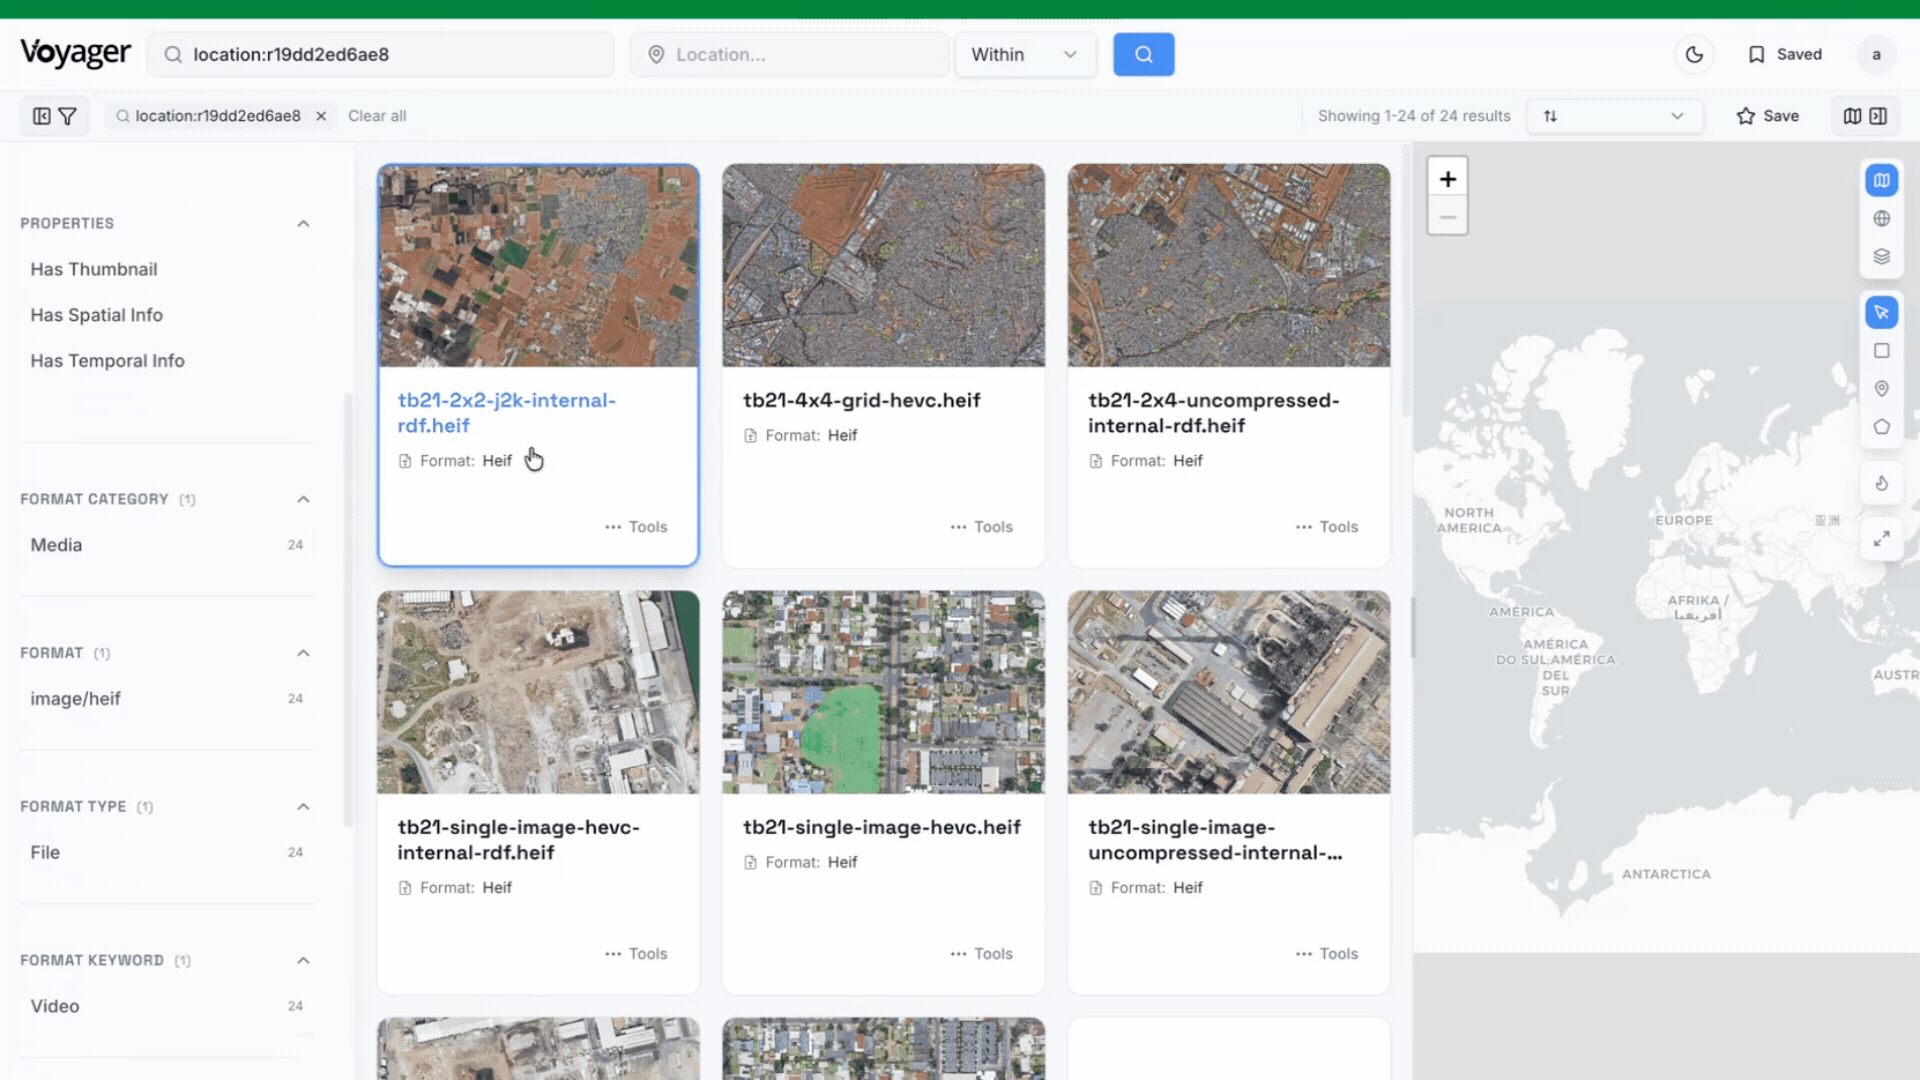Open tb21-2x4-uncompressed-internal-rdf.heif title link
Image resolution: width=1920 pixels, height=1080 pixels.
point(1214,413)
